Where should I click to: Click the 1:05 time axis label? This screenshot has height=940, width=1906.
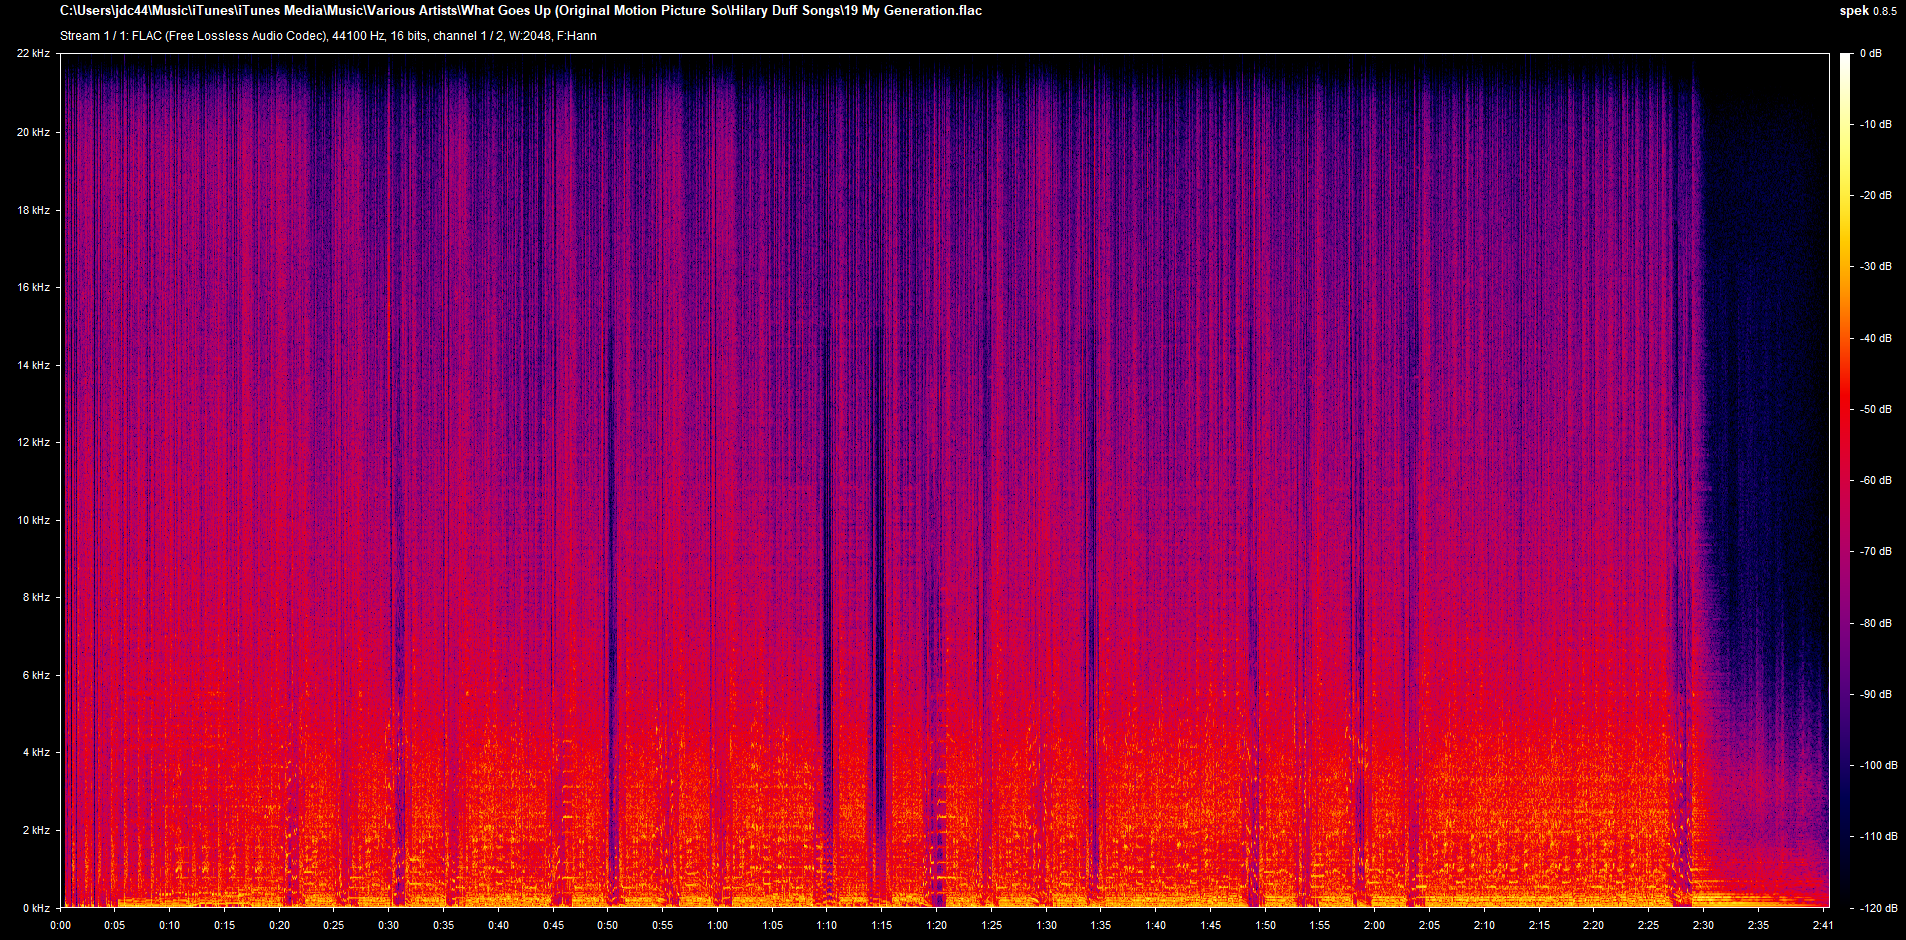pyautogui.click(x=772, y=925)
